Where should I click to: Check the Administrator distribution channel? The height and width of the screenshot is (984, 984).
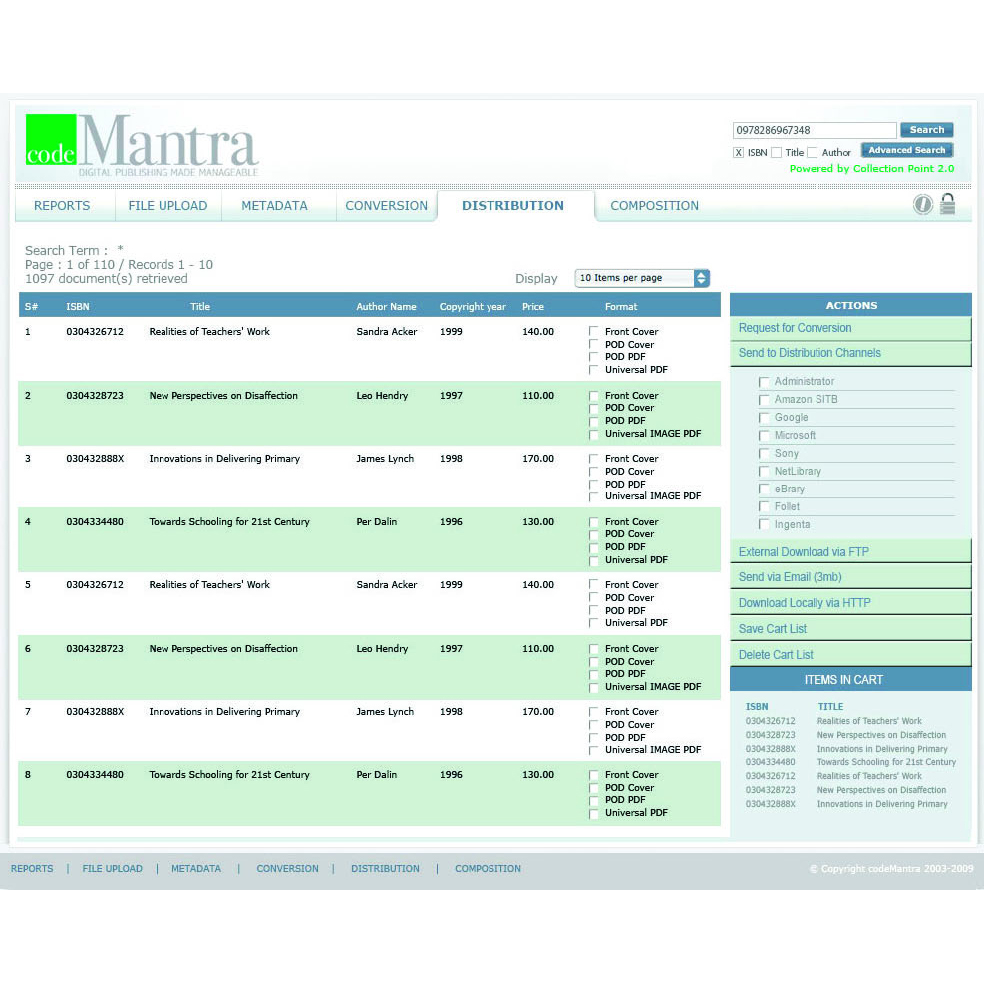tap(764, 382)
